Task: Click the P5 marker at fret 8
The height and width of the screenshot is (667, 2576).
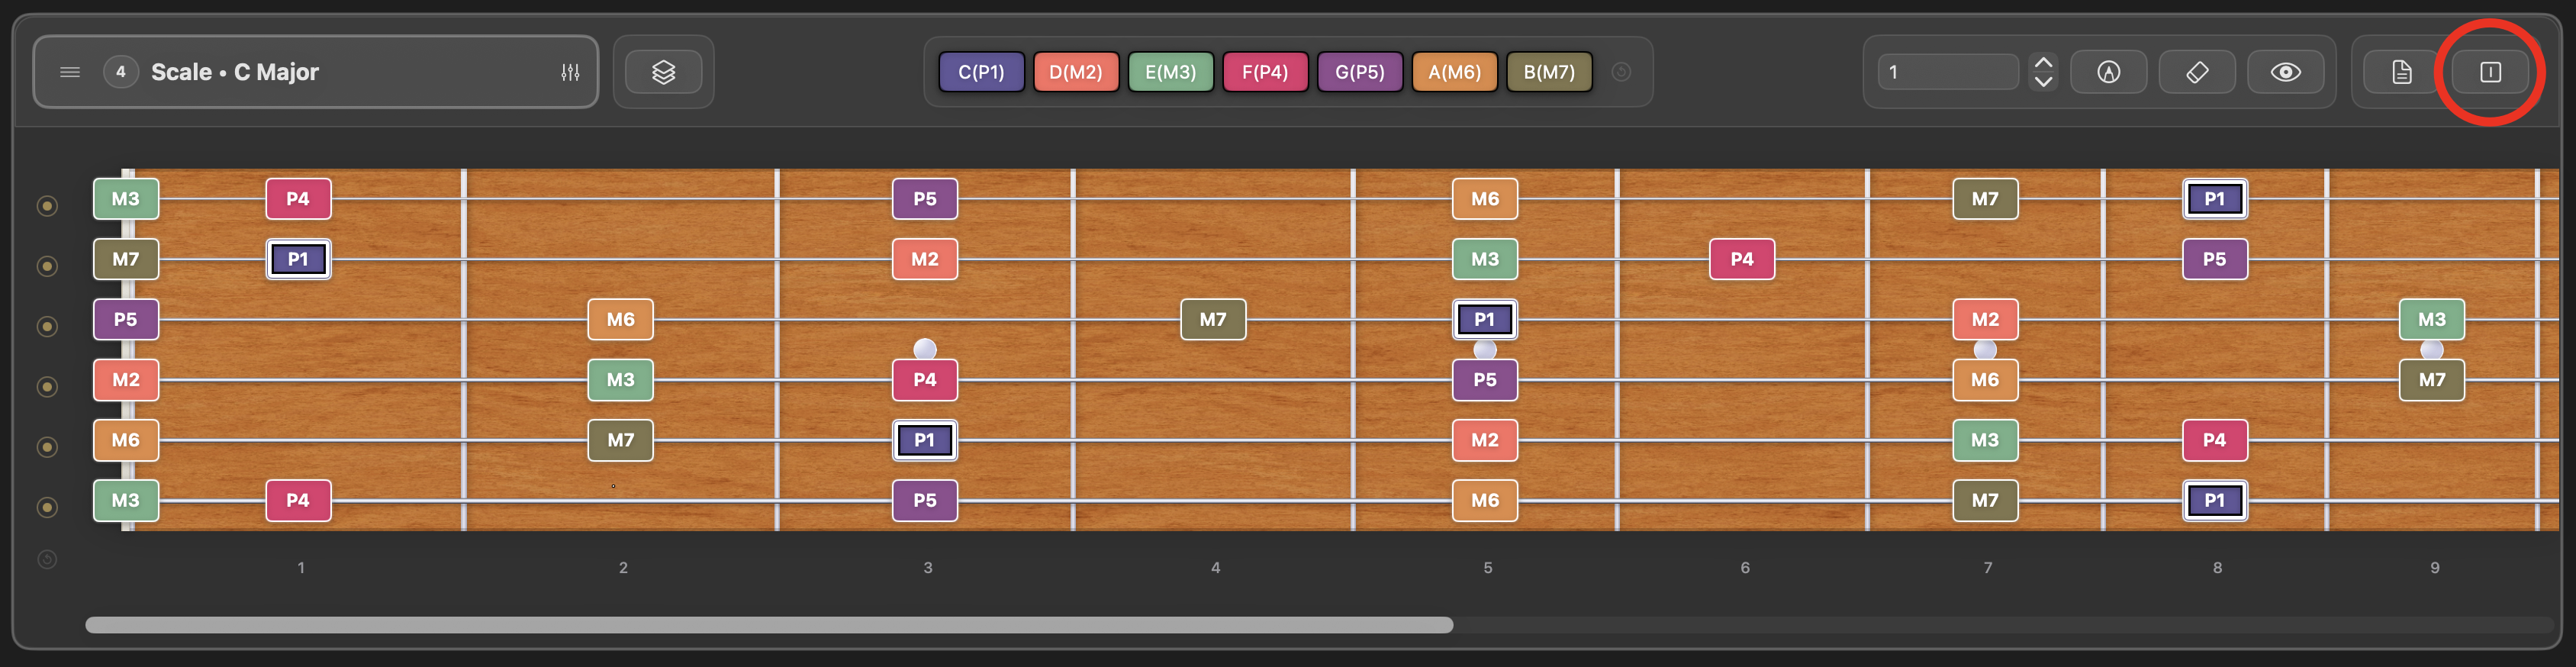Action: (x=2215, y=259)
